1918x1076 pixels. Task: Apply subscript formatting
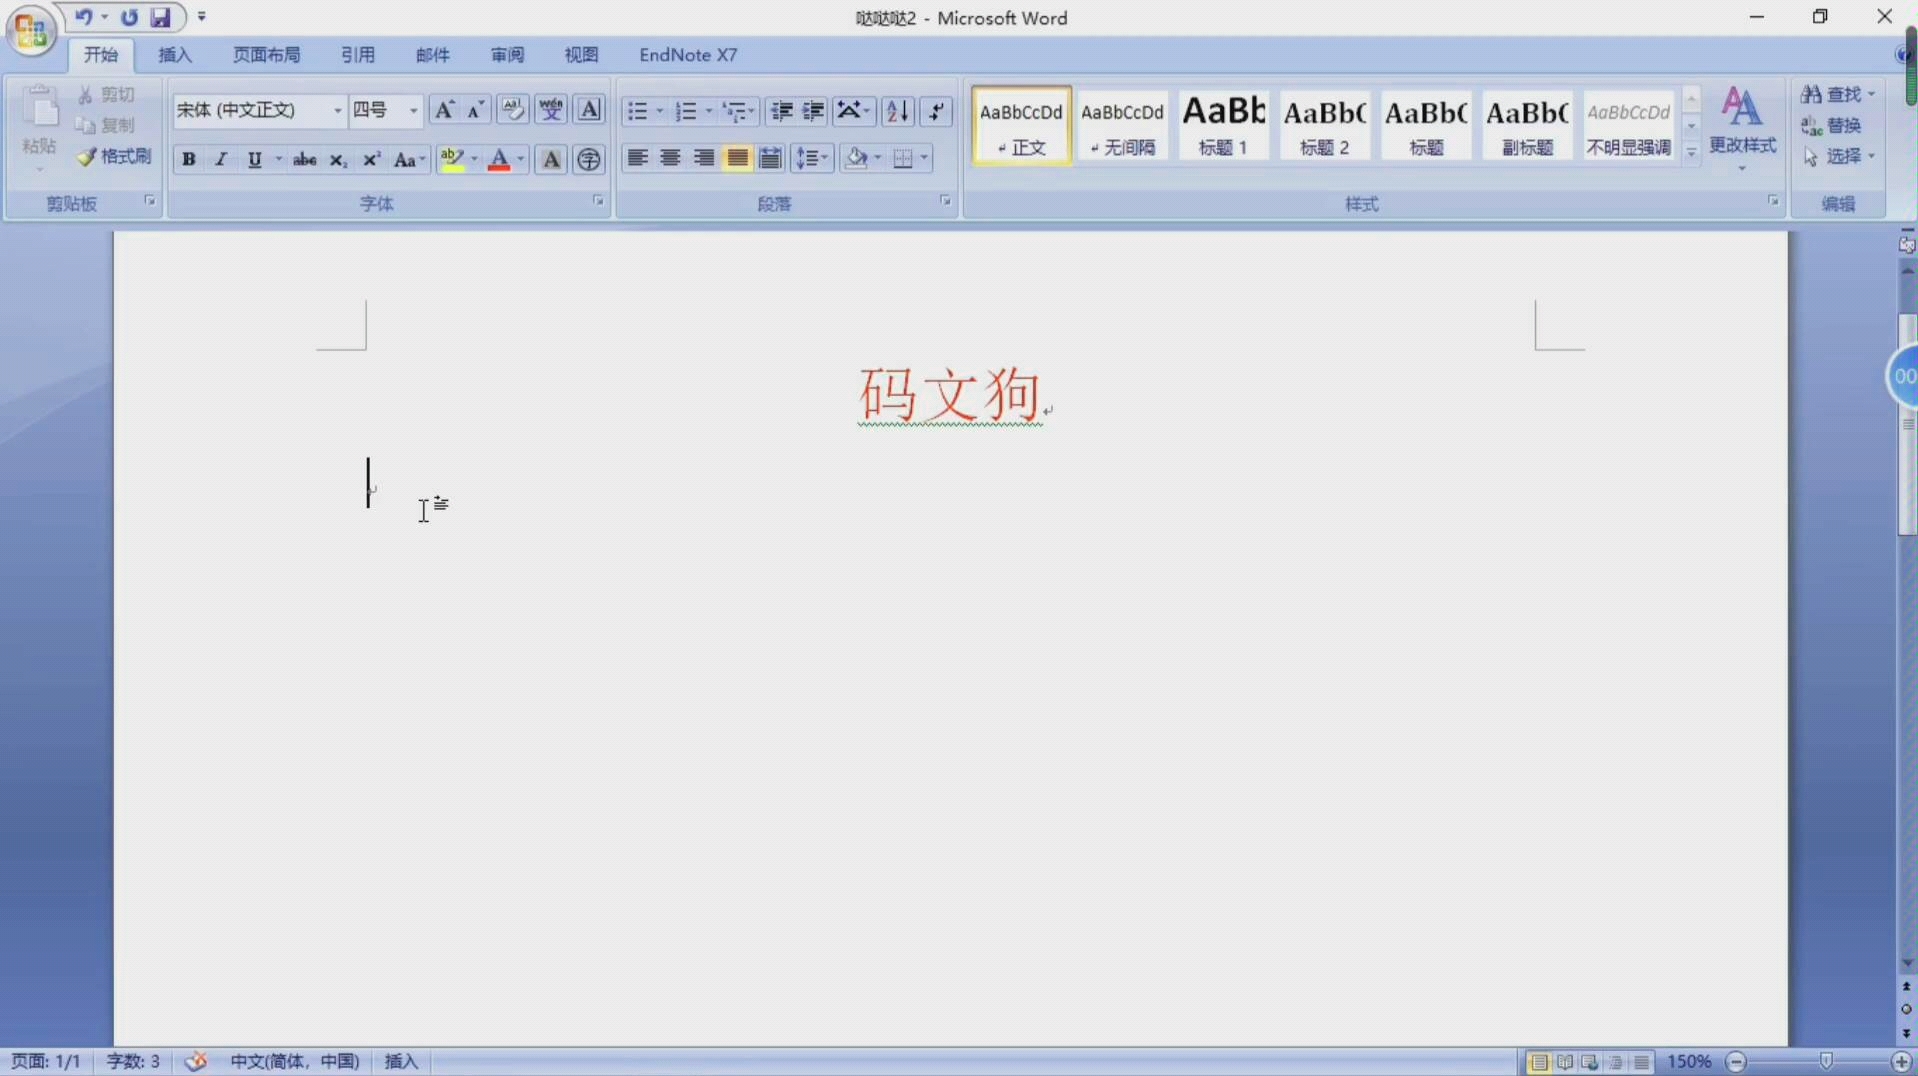338,159
